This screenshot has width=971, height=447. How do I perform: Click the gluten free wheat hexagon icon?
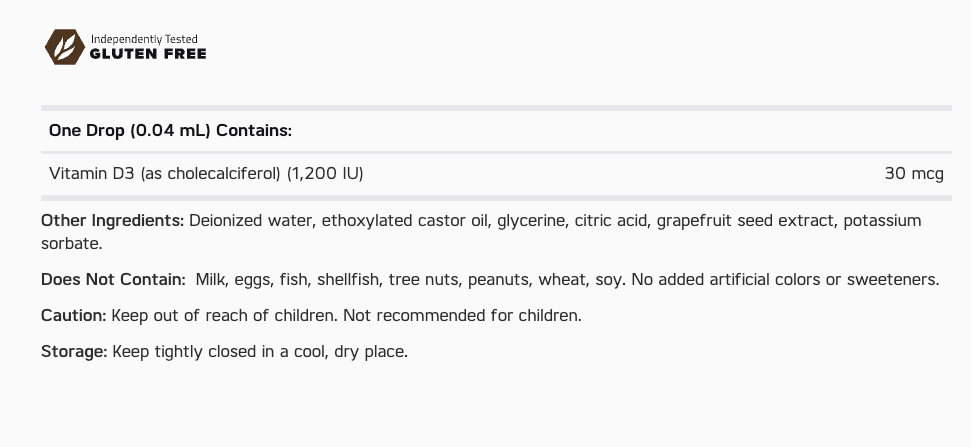click(65, 46)
